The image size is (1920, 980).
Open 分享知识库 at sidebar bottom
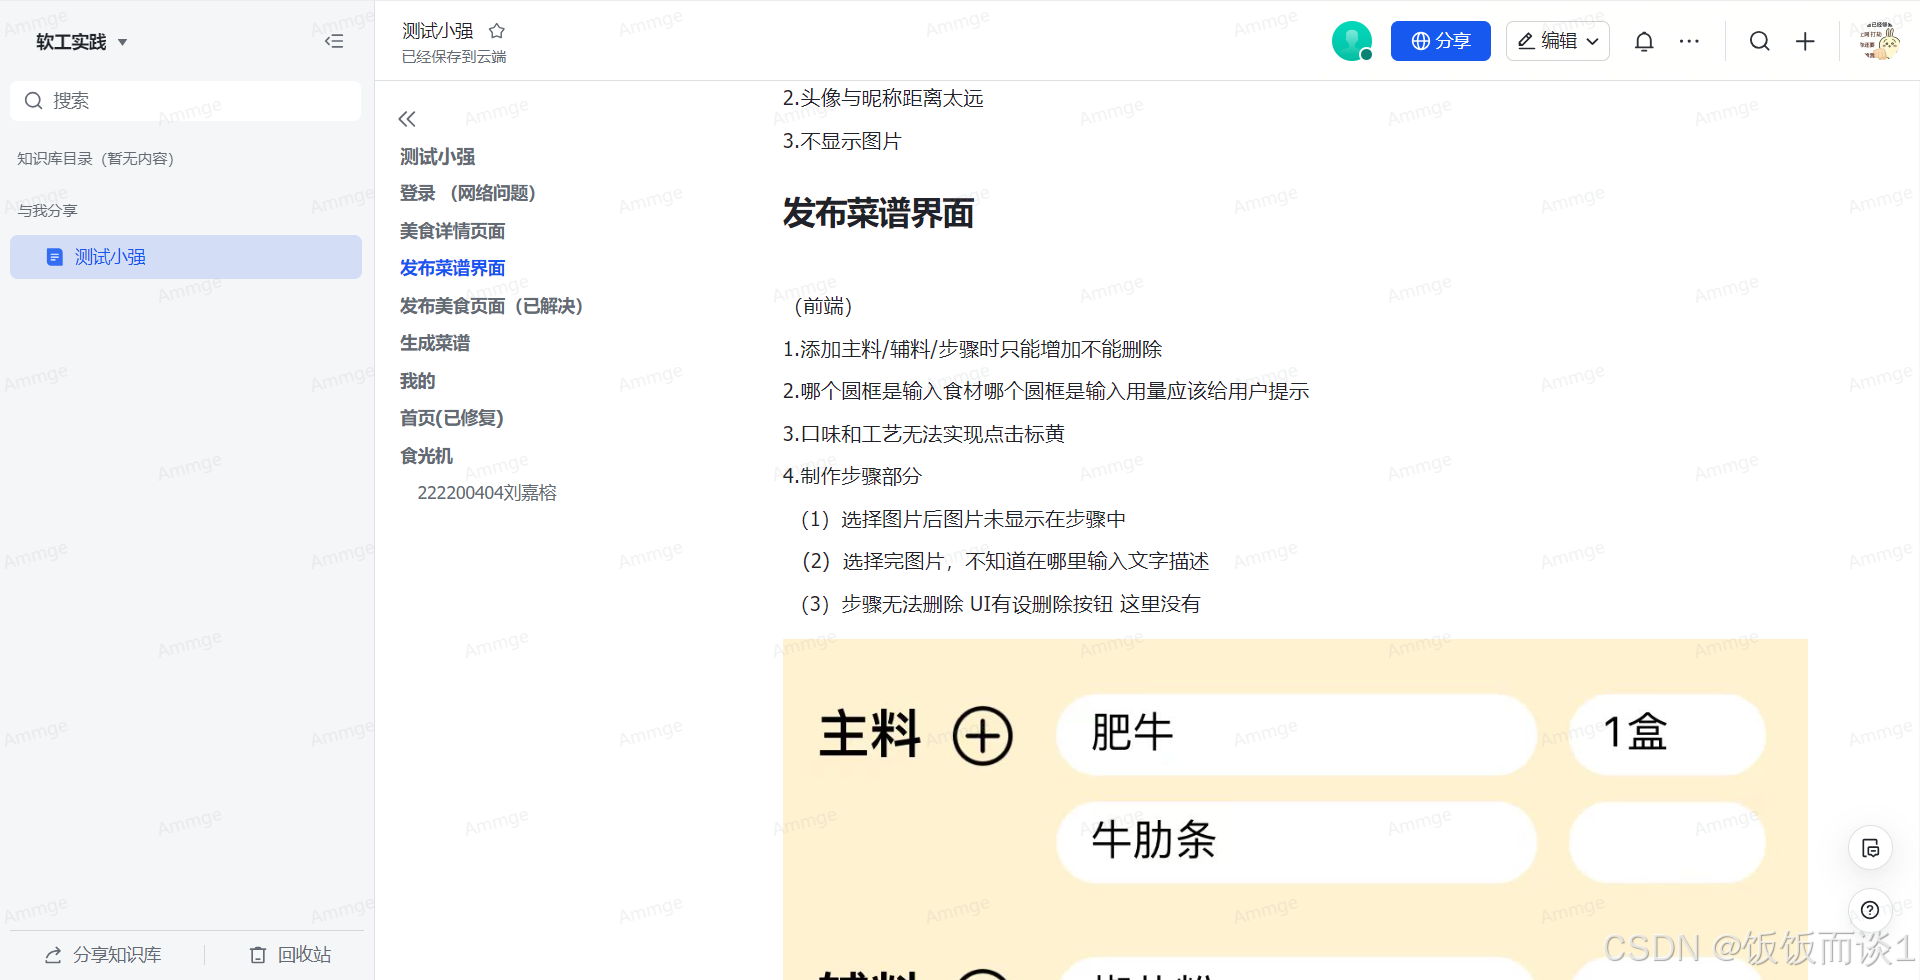(103, 955)
